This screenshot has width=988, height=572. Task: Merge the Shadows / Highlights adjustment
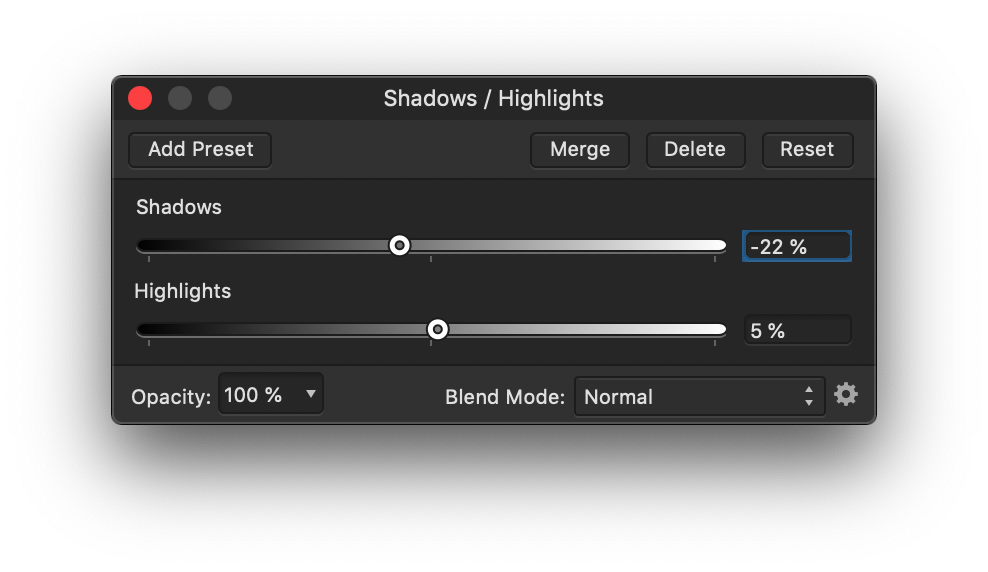(x=580, y=150)
